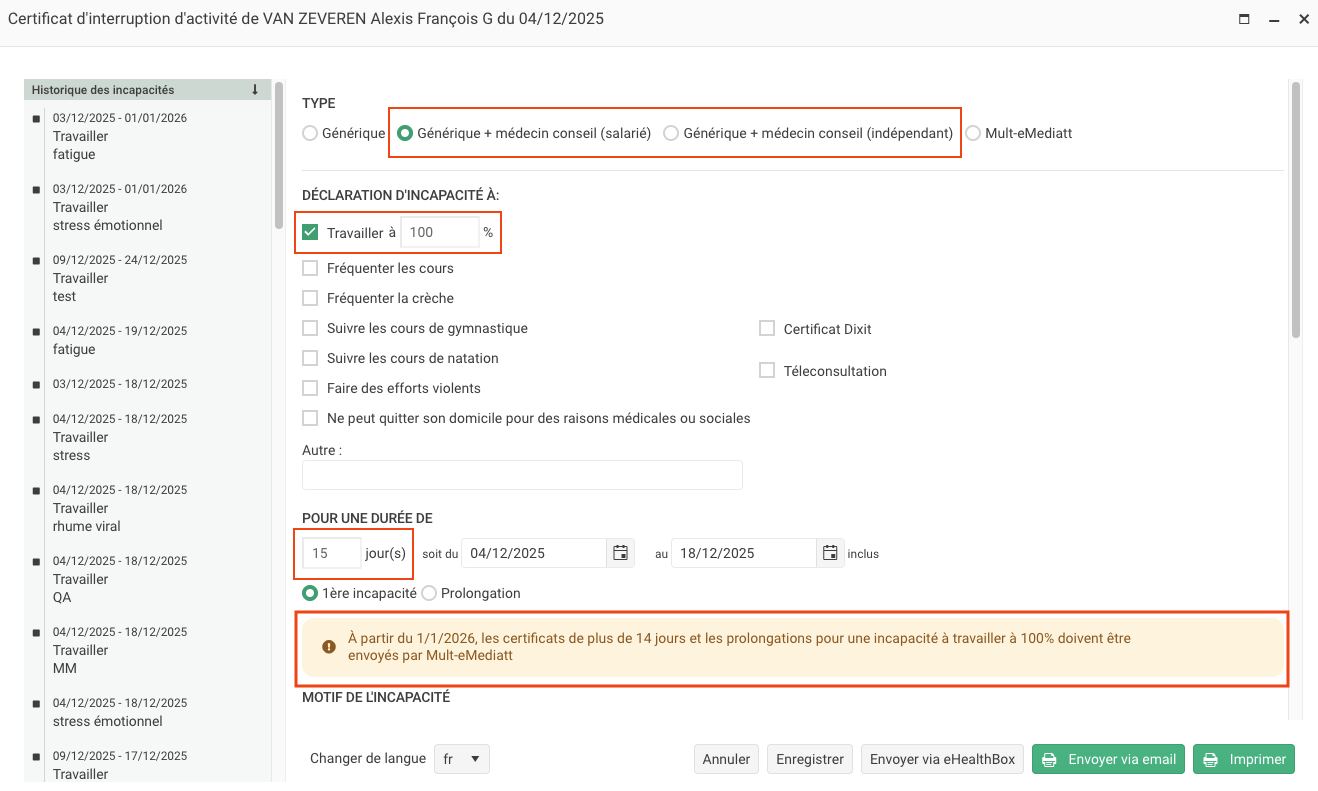Select the Prolongation radio button
This screenshot has height=791, width=1318.
[x=429, y=593]
